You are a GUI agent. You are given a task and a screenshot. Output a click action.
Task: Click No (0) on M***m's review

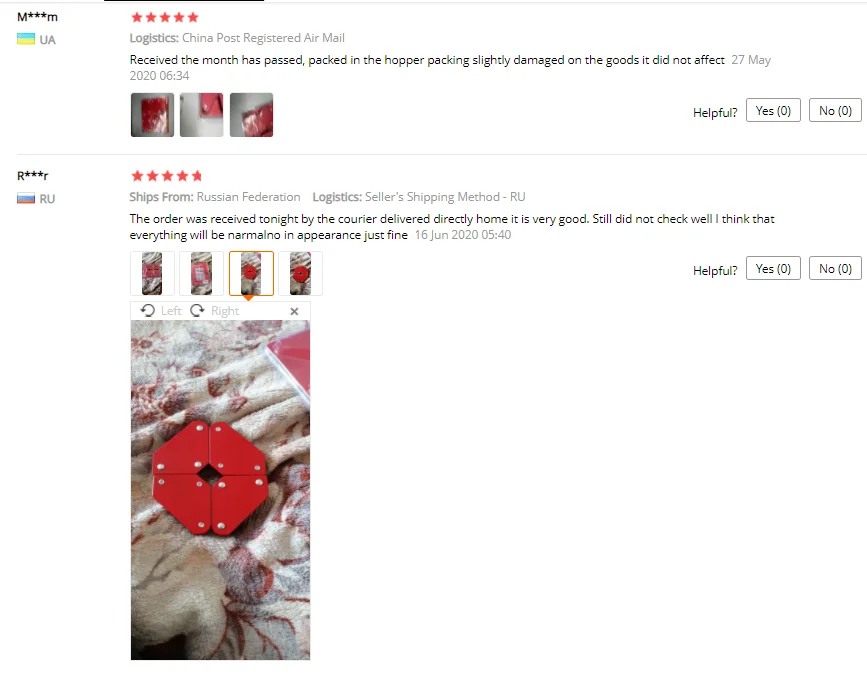[x=835, y=111]
